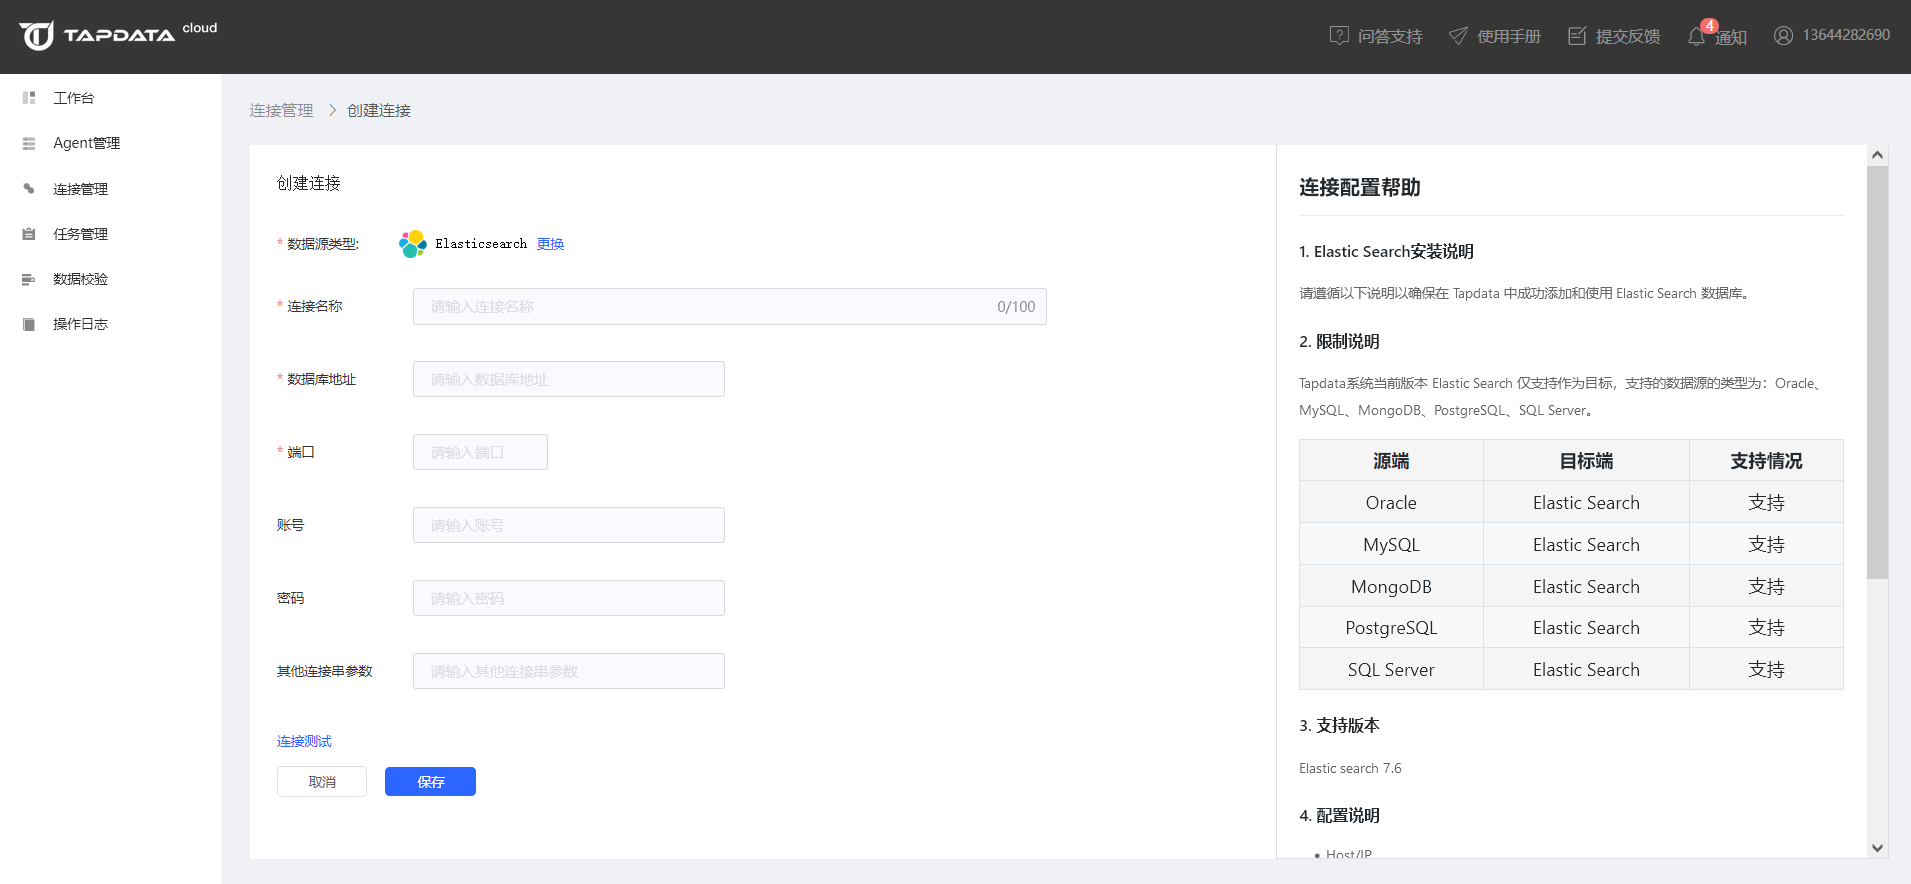Click the 连接测试 link

click(304, 741)
